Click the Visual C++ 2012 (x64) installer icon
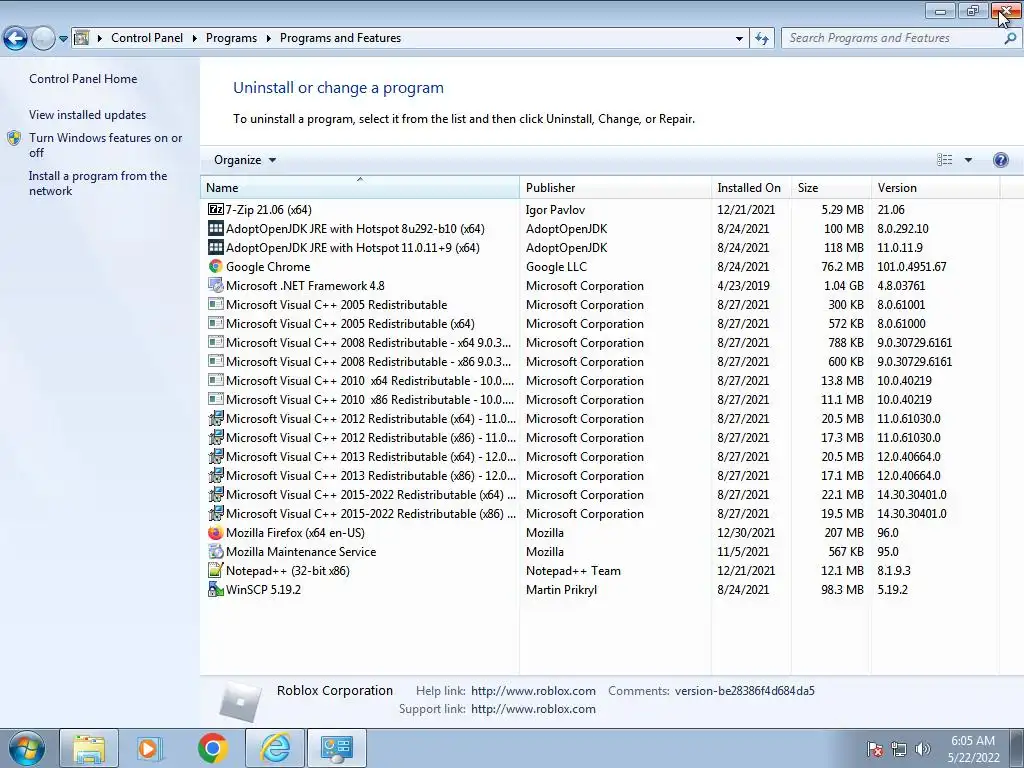1024x768 pixels. [216, 419]
